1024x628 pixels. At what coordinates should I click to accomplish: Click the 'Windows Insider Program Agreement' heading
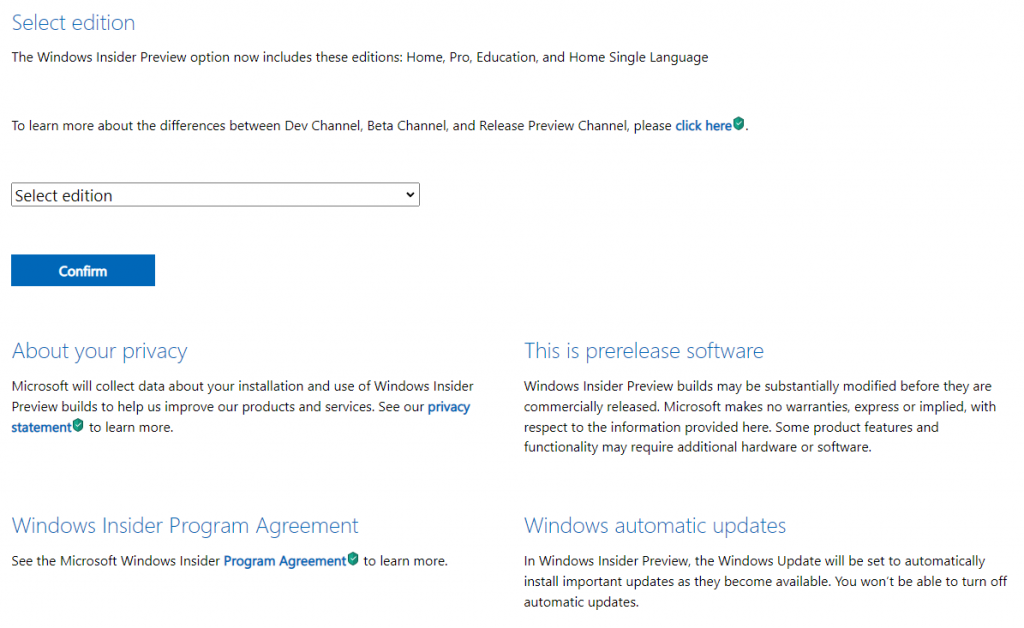[185, 526]
